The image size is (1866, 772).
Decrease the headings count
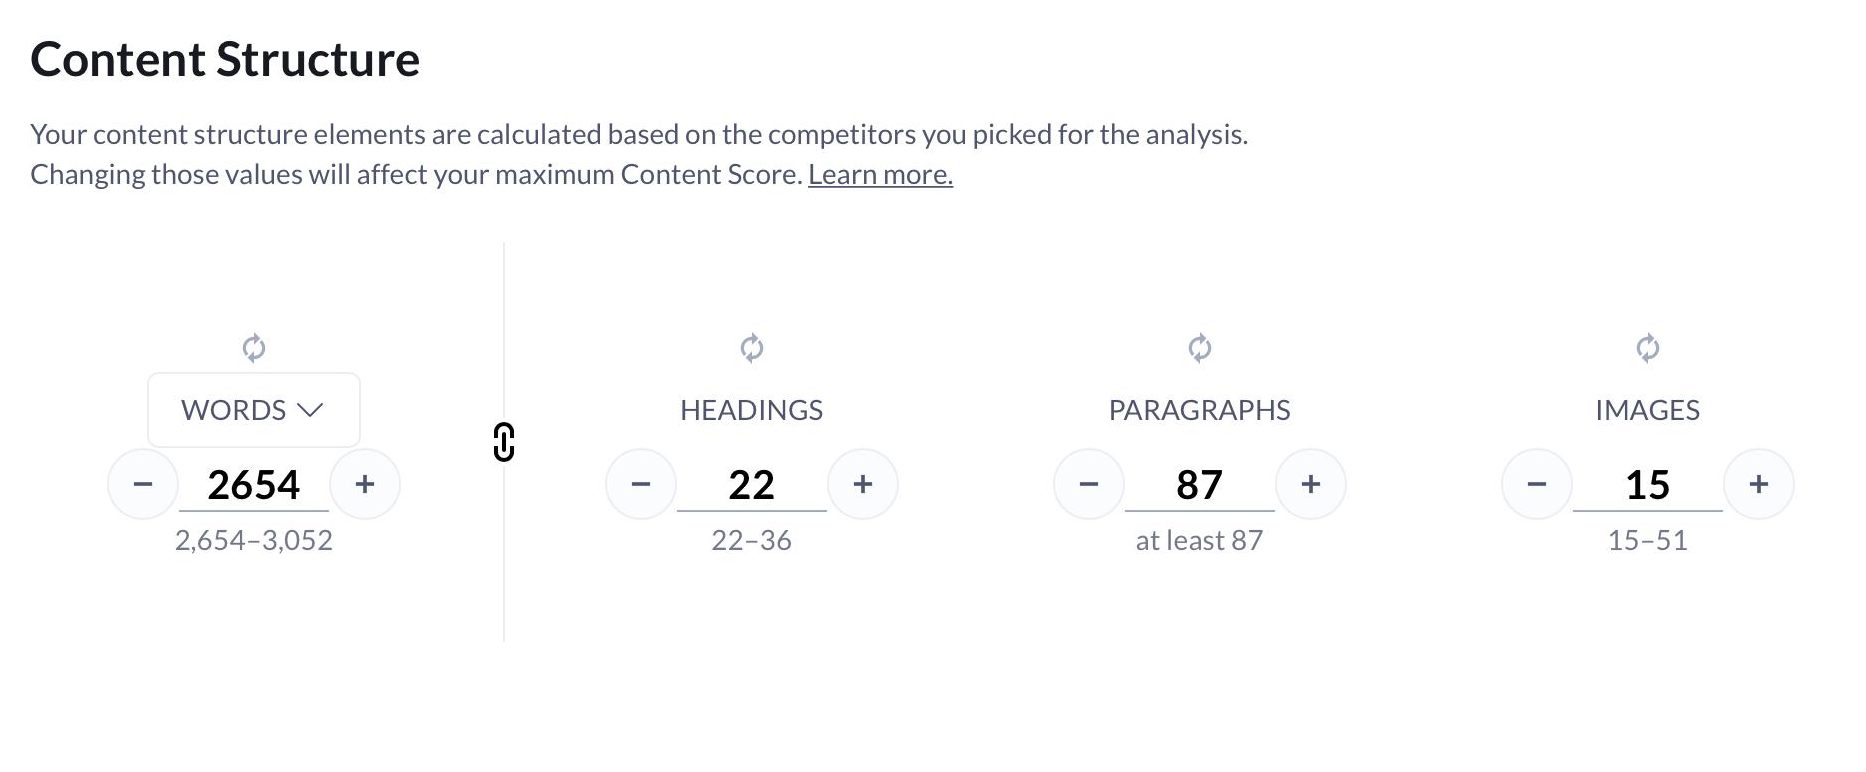[641, 485]
